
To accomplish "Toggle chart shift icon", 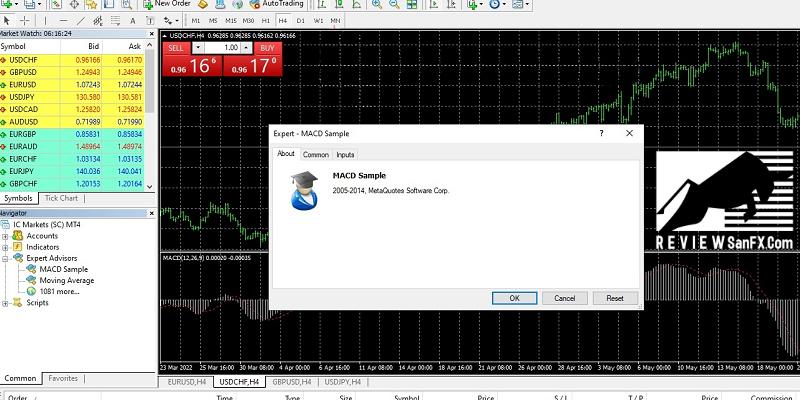I will pyautogui.click(x=451, y=4).
